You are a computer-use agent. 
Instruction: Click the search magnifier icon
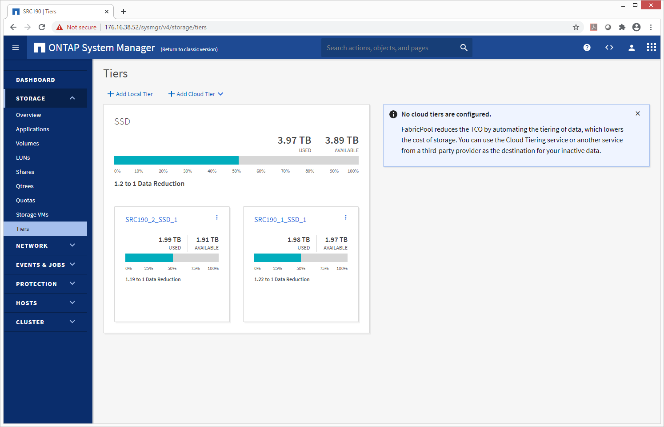coord(464,47)
